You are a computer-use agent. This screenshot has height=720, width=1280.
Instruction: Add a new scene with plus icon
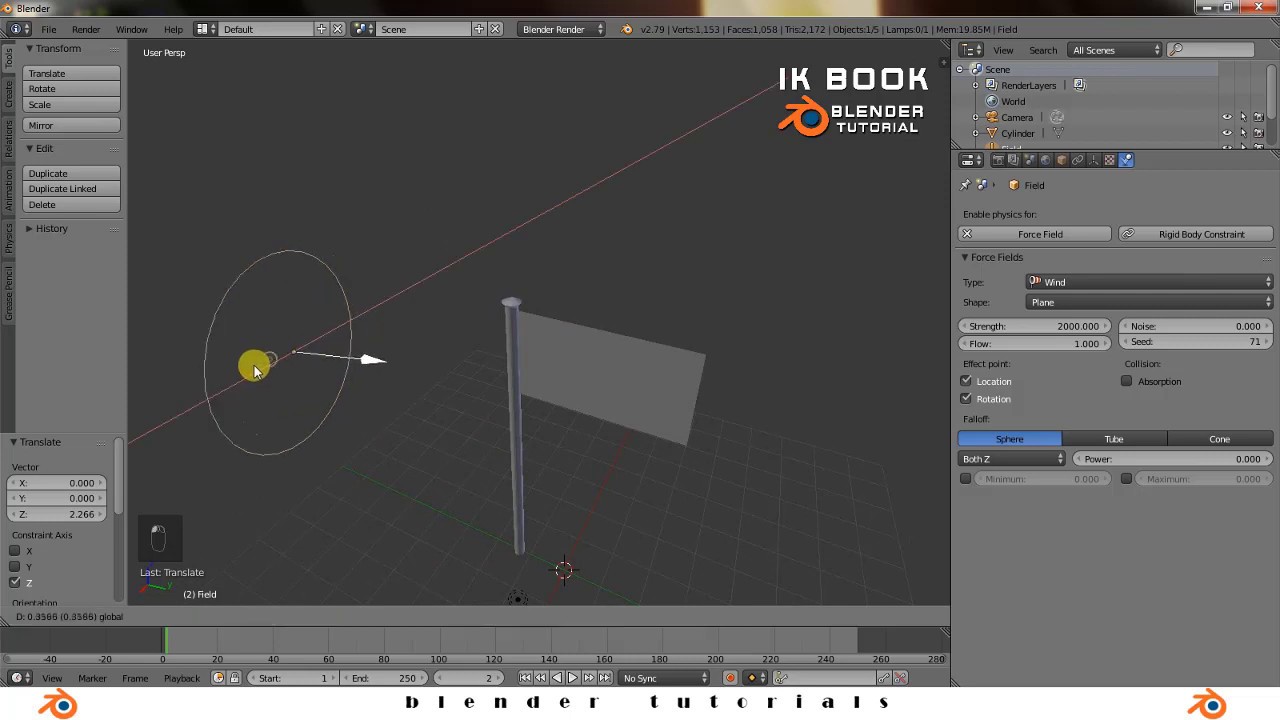click(479, 29)
